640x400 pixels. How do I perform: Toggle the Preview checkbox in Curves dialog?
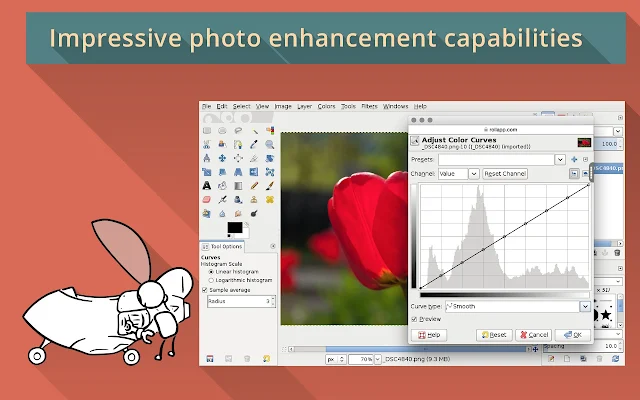(414, 319)
